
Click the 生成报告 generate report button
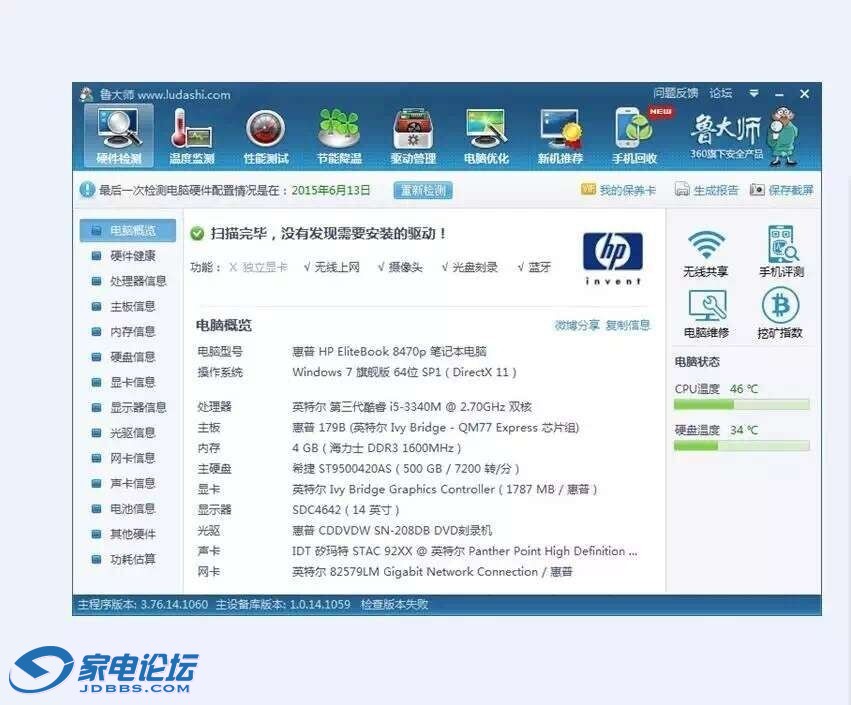click(x=706, y=190)
